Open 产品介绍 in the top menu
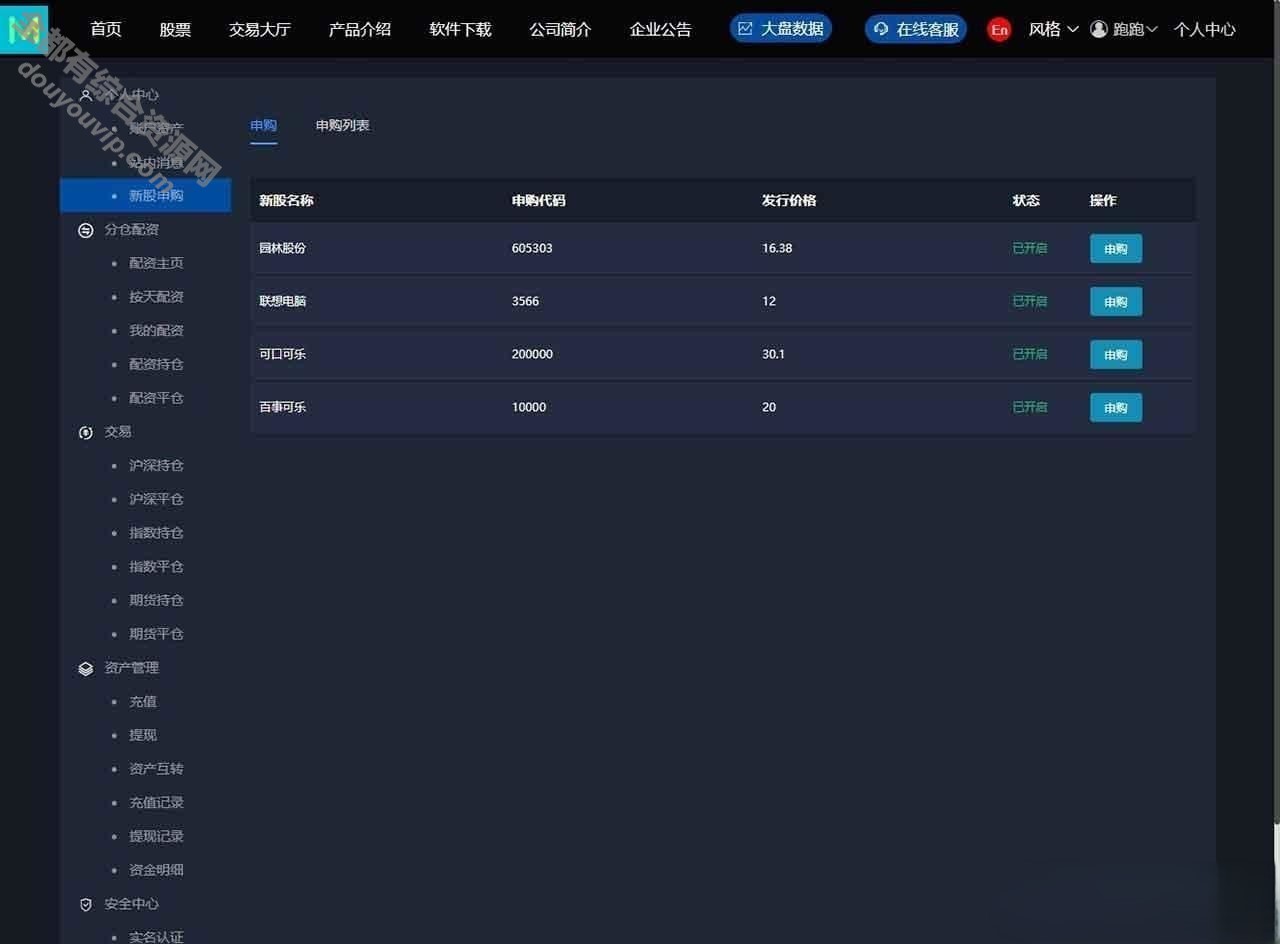Screen dimensions: 1280x944 (360, 29)
